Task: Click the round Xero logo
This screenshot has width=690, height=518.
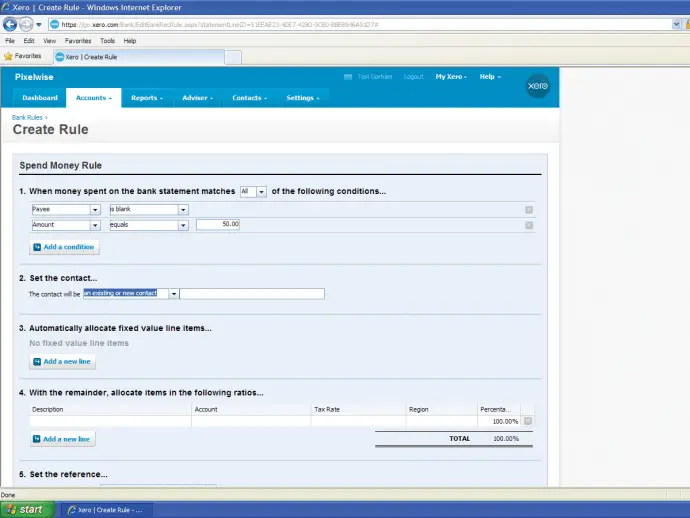Action: pyautogui.click(x=538, y=85)
